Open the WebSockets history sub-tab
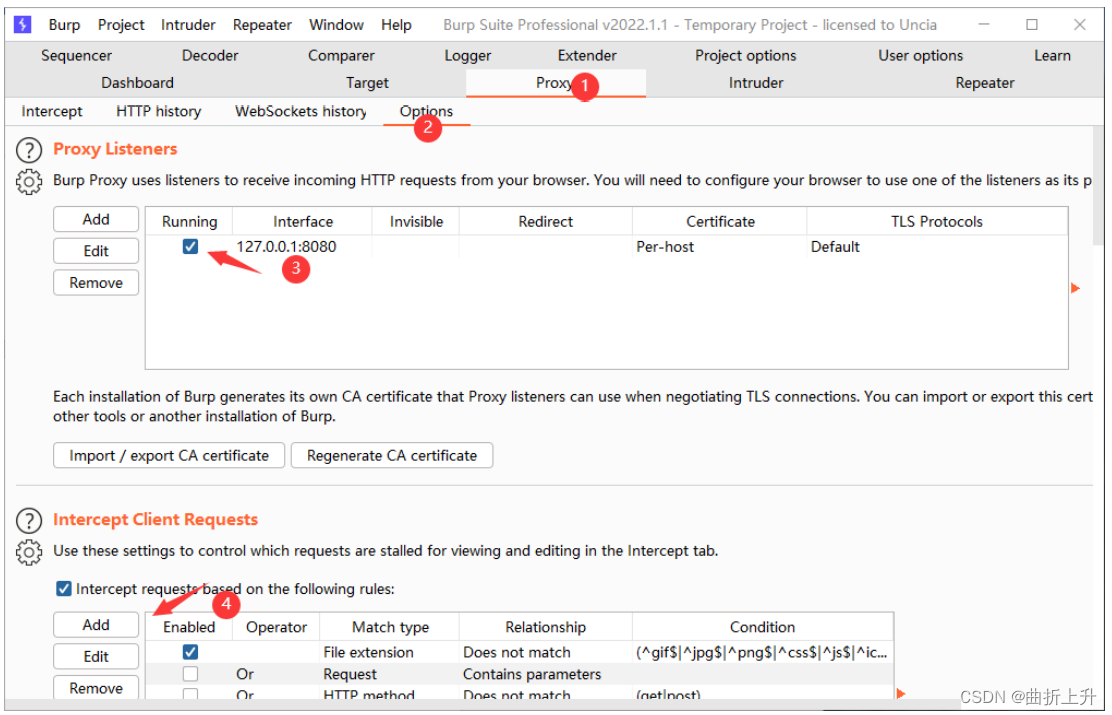Screen dimensions: 1112x715 pyautogui.click(x=301, y=111)
